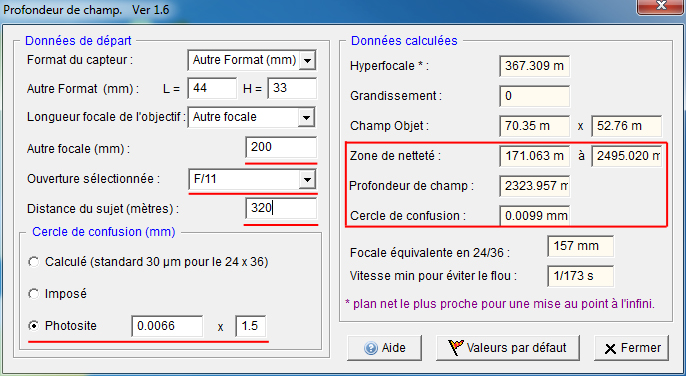Select the Calculé circle of confusion option

pyautogui.click(x=34, y=262)
